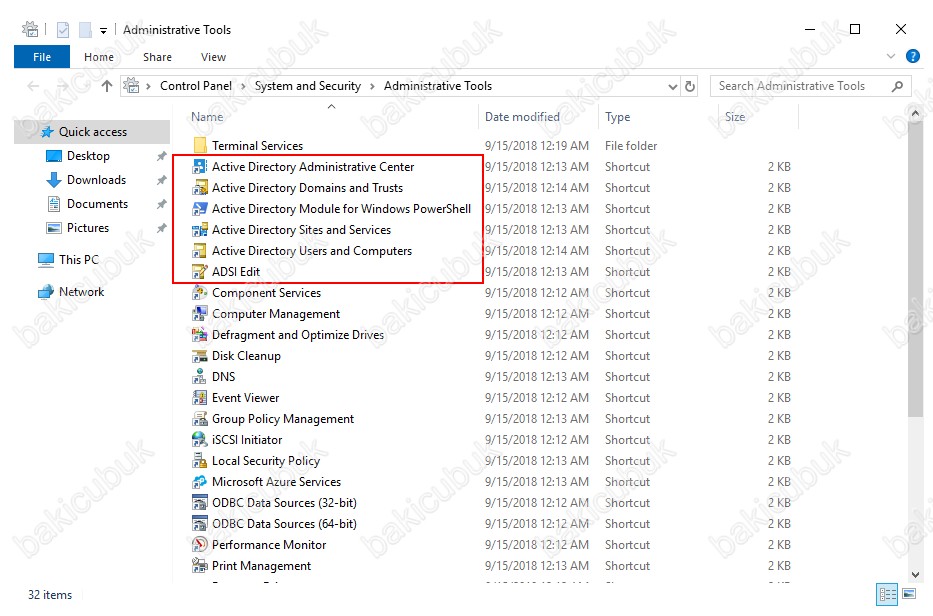Expand chevron after System and Security breadcrumb
Viewport: 933px width, 616px height.
coord(372,87)
